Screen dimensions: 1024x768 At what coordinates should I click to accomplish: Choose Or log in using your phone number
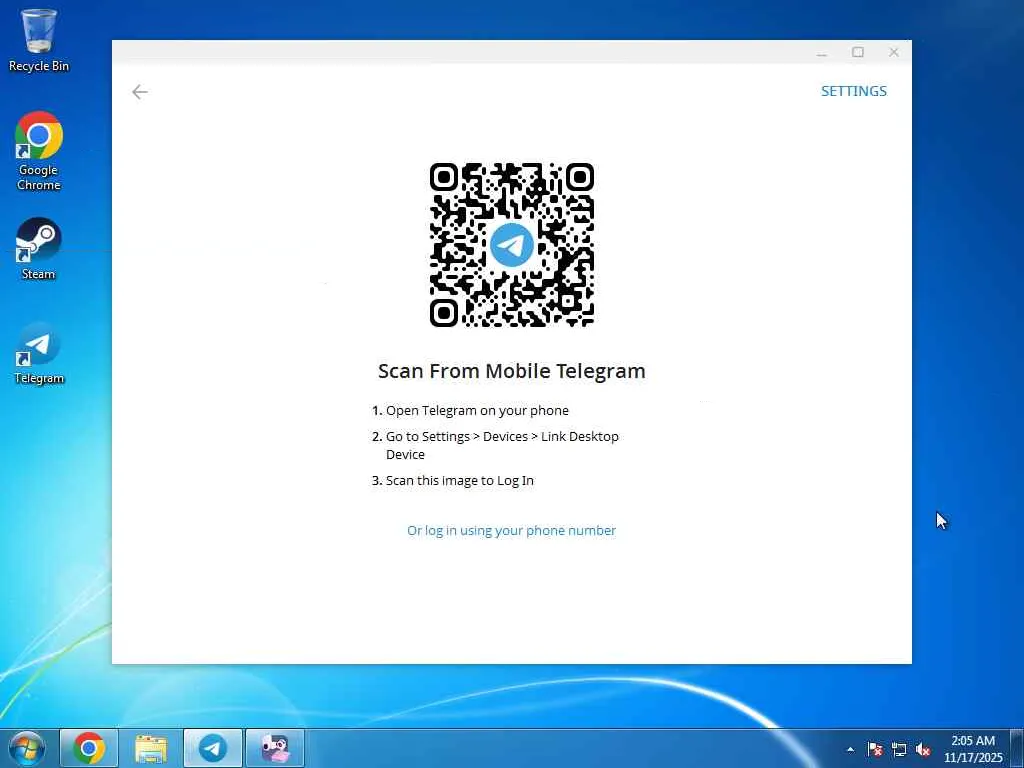click(511, 530)
